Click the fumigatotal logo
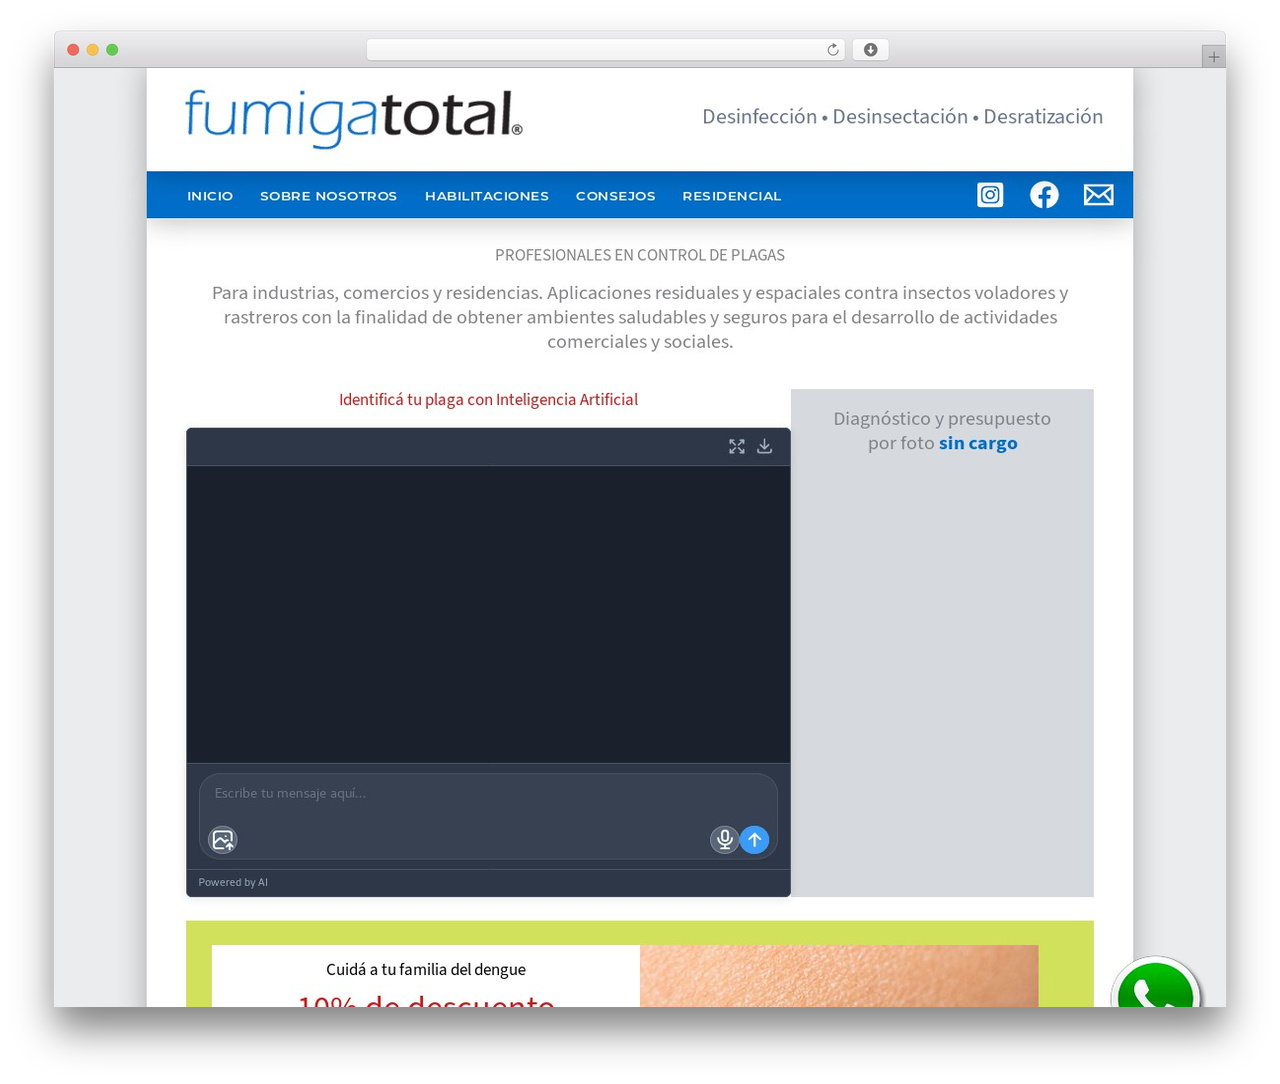Screen dimensions: 1280x1084 [x=354, y=118]
